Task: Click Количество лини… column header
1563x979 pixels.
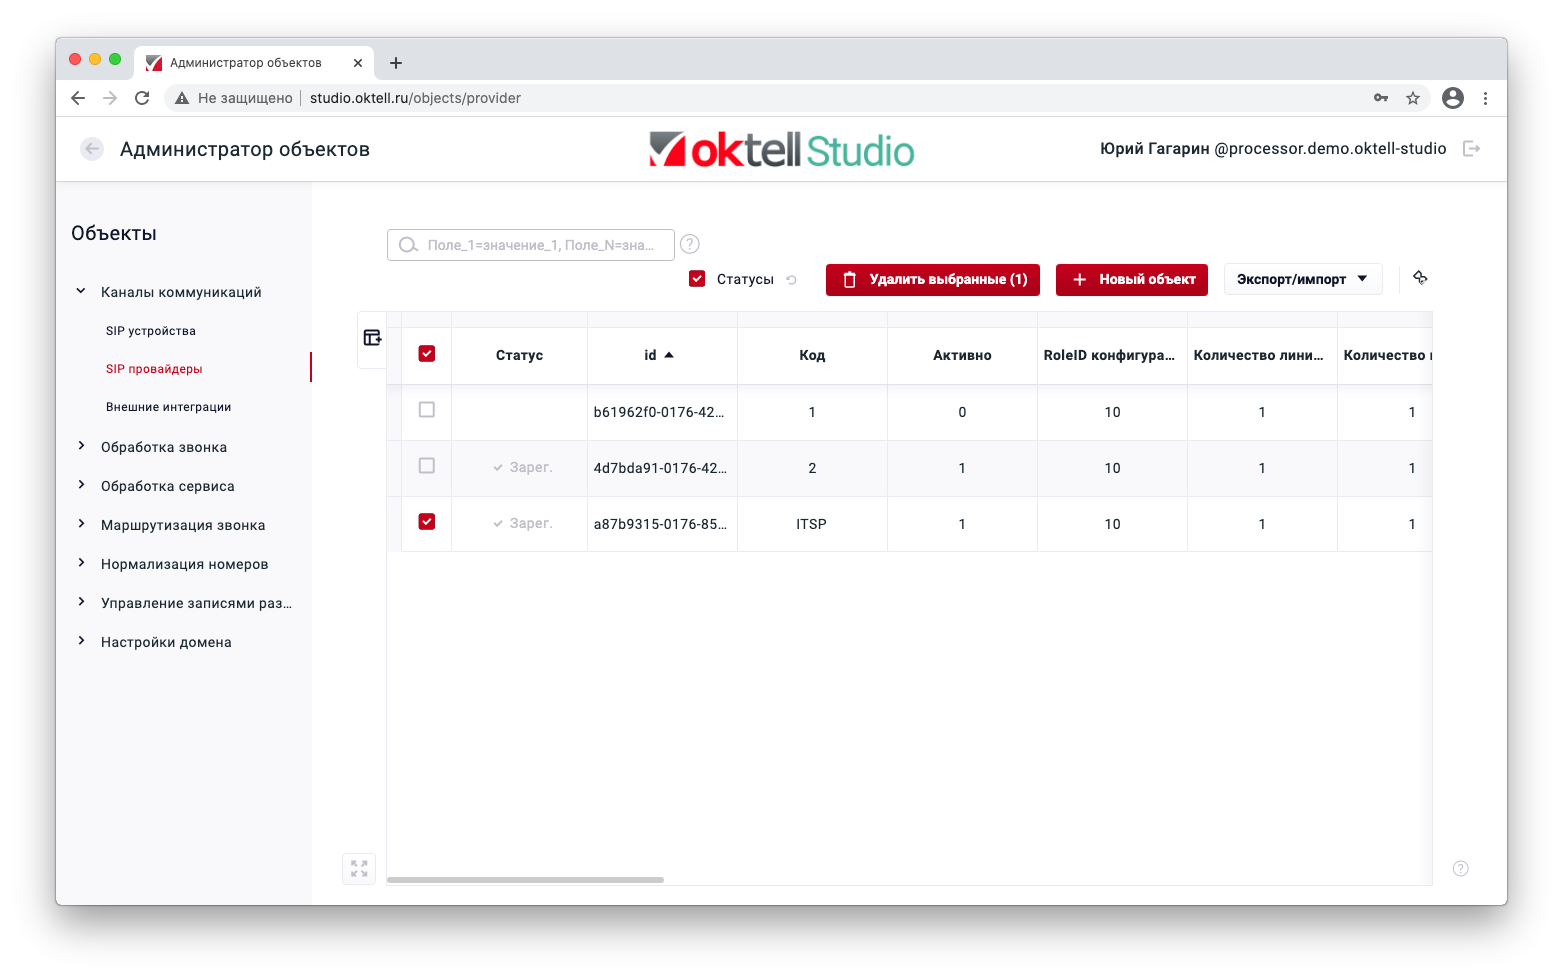Action: (1262, 355)
